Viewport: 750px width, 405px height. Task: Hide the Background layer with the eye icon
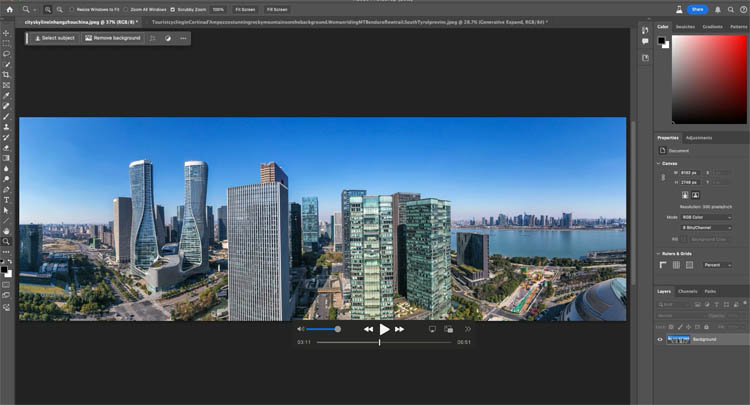point(660,339)
